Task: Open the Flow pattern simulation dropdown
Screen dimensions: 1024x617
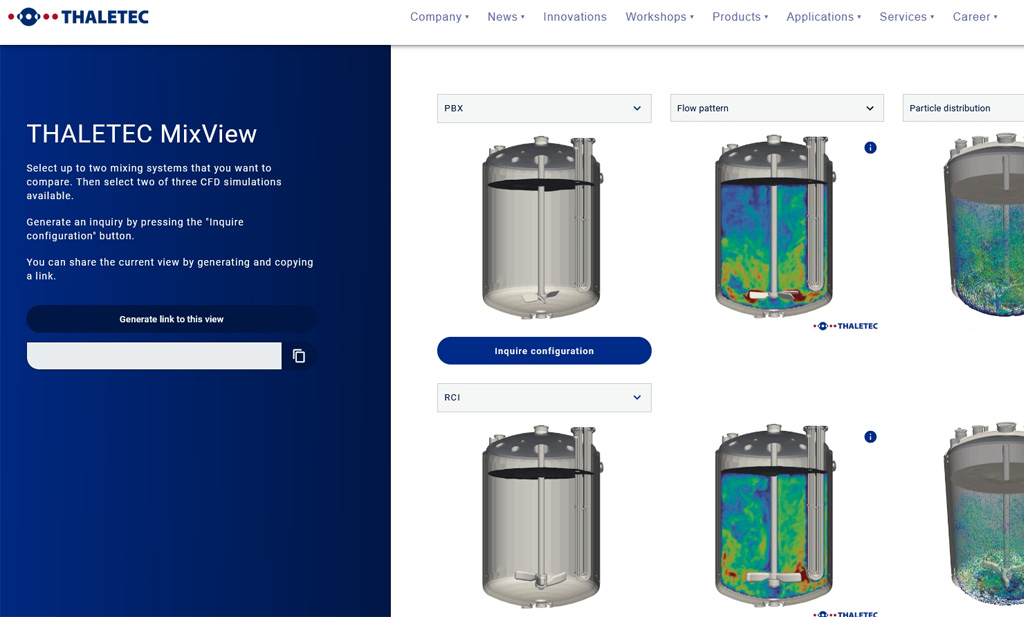Action: pyautogui.click(x=777, y=108)
